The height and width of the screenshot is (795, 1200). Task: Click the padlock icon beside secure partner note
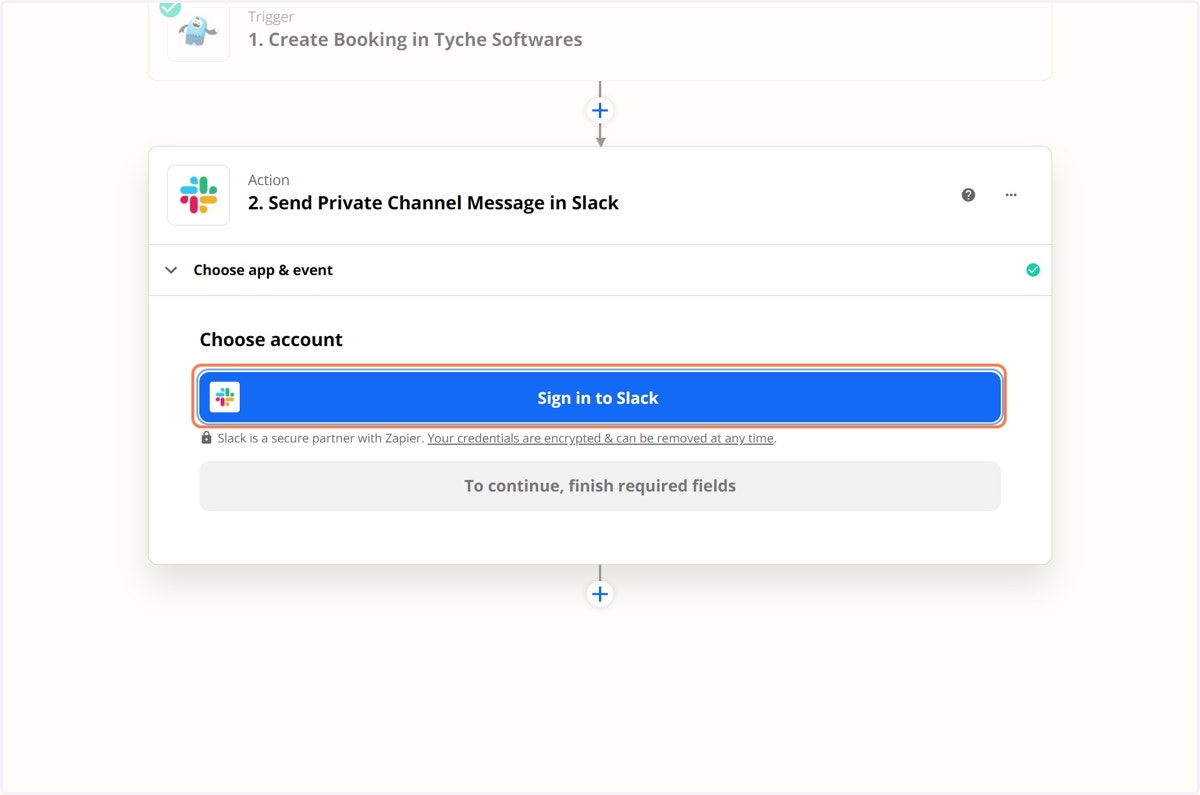(x=206, y=438)
